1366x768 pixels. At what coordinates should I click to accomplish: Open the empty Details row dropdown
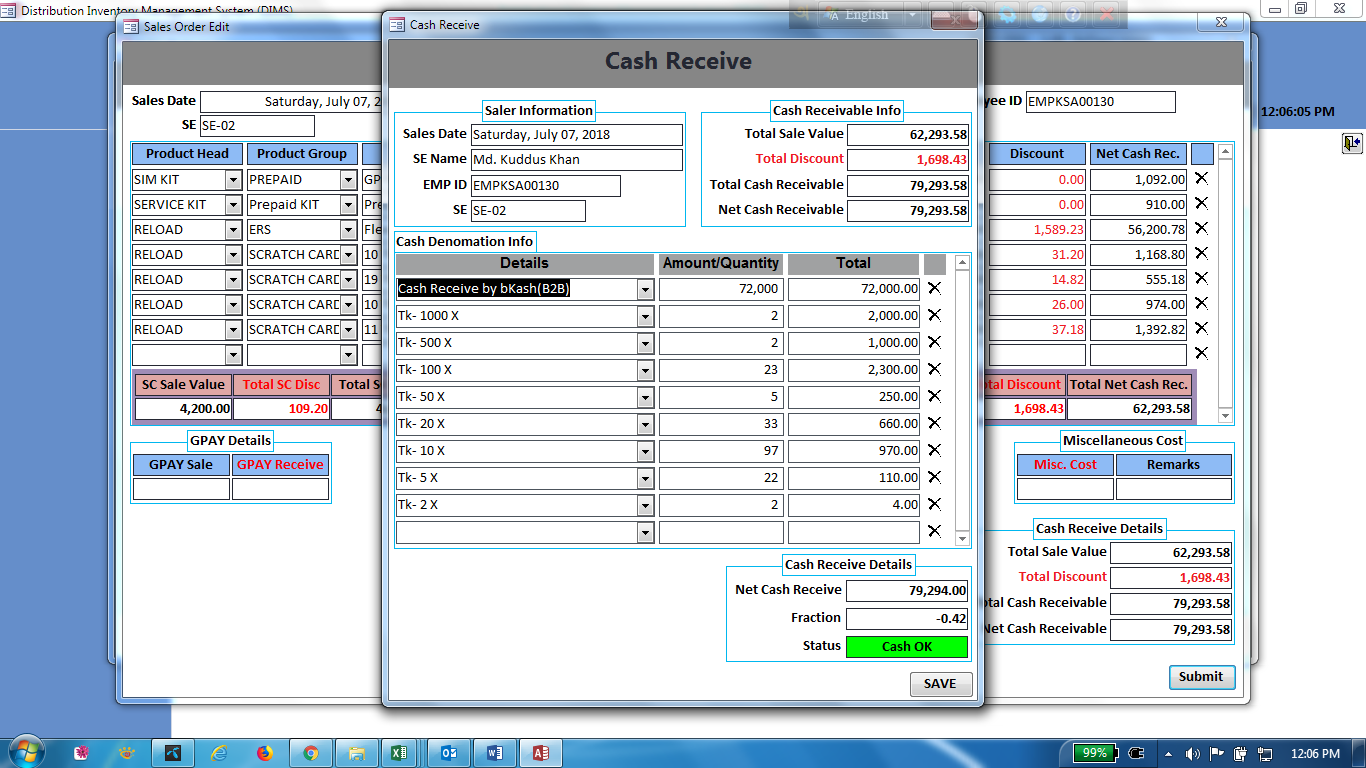click(x=646, y=532)
